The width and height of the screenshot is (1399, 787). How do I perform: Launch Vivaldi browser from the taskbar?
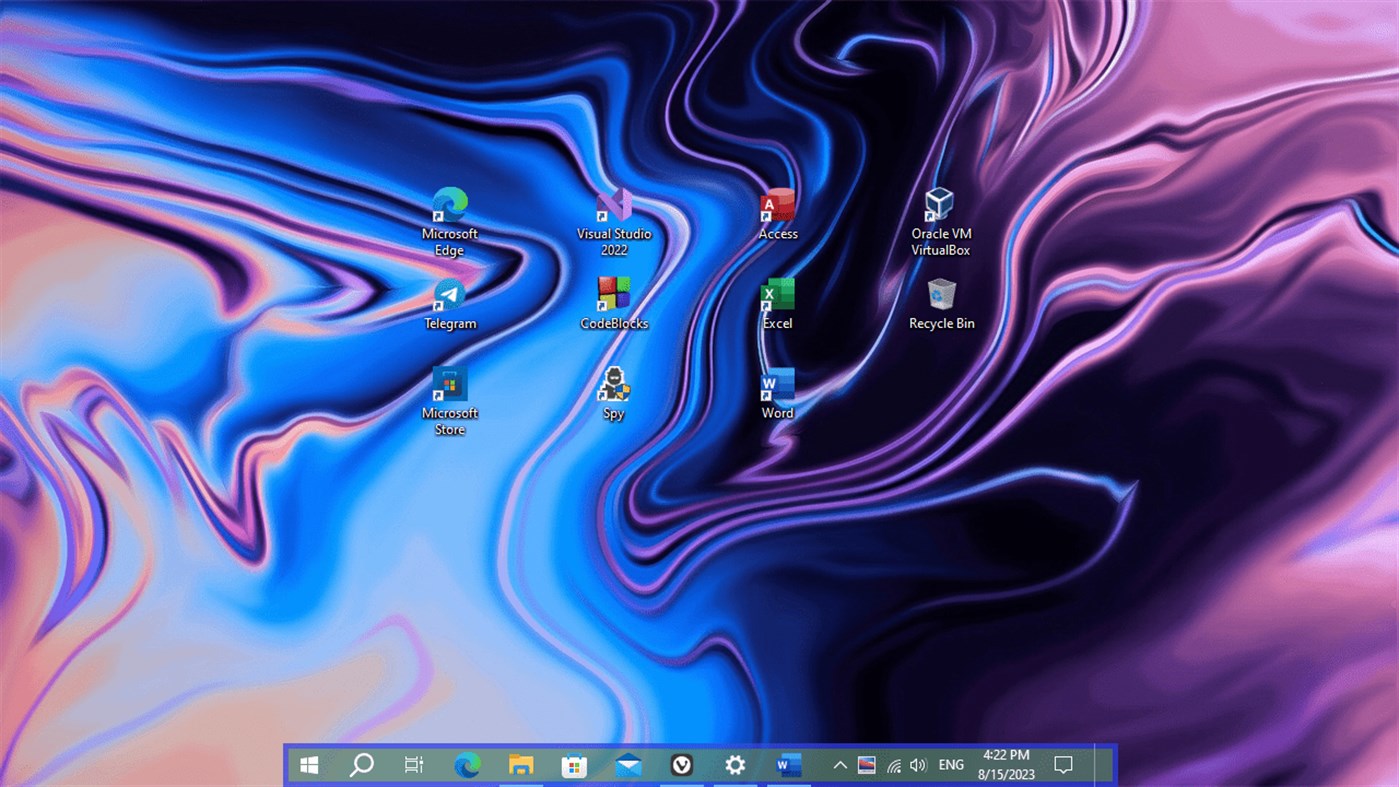point(682,764)
